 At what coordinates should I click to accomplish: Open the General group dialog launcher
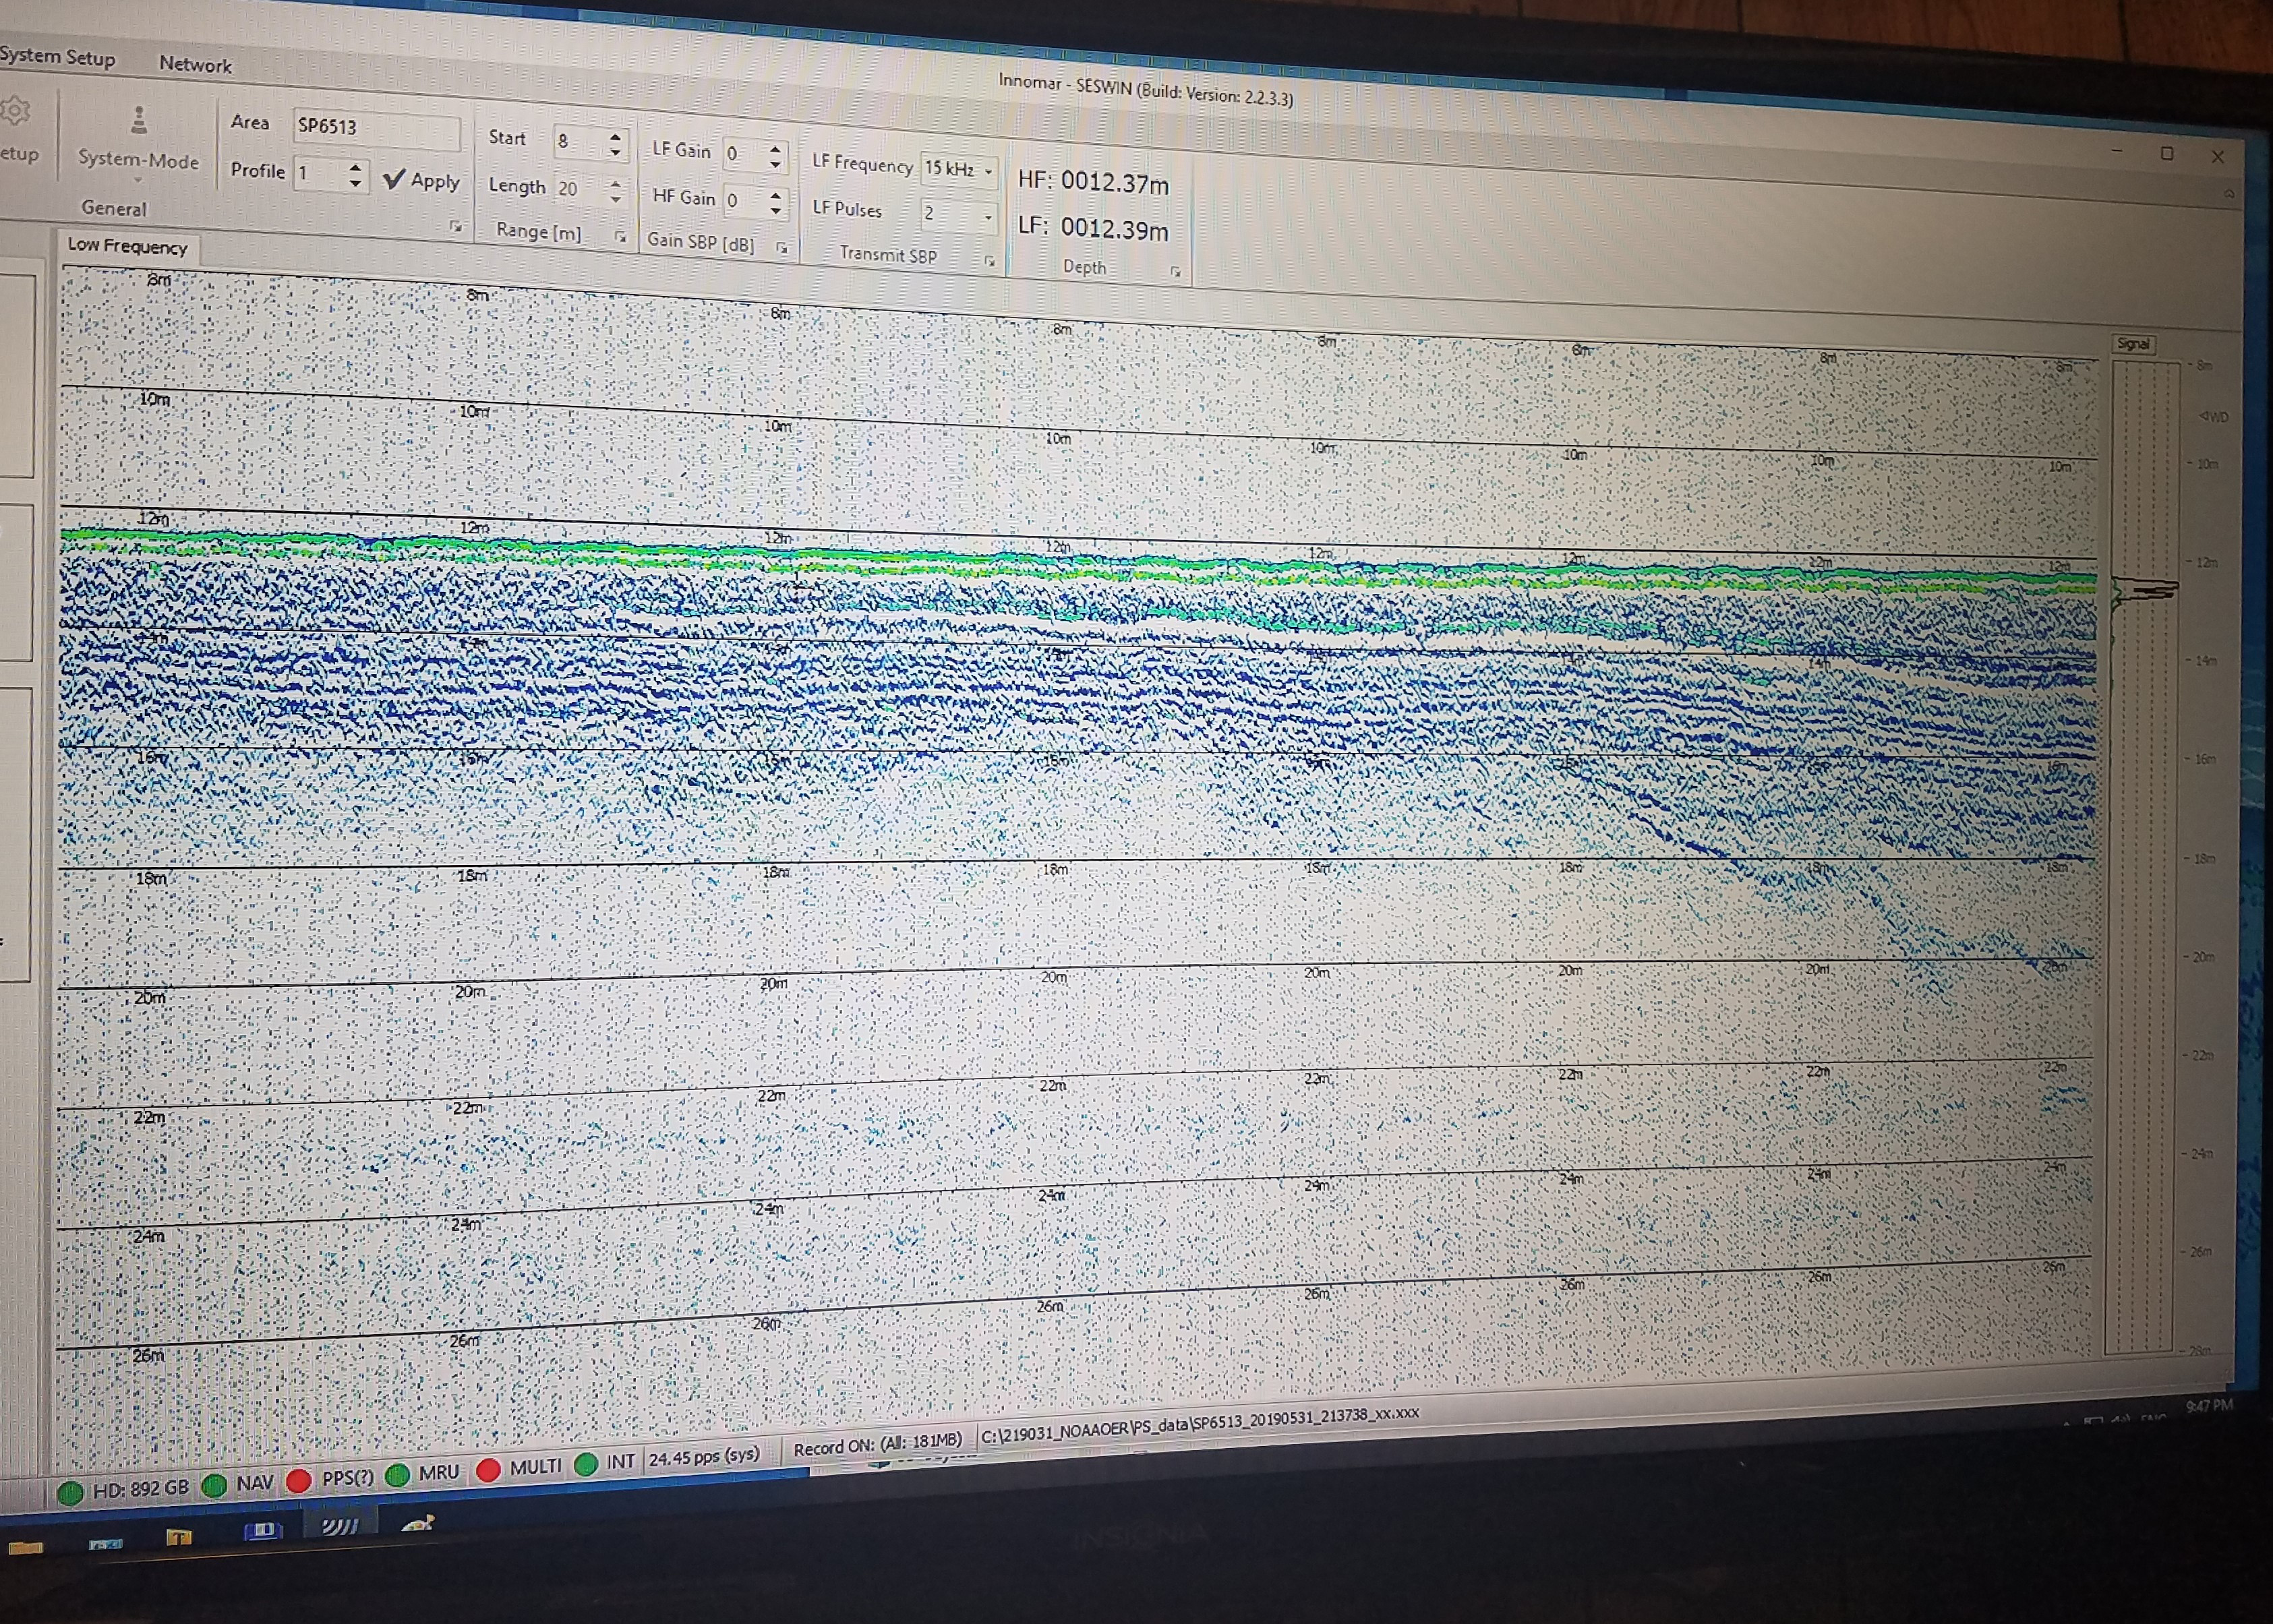click(x=456, y=227)
